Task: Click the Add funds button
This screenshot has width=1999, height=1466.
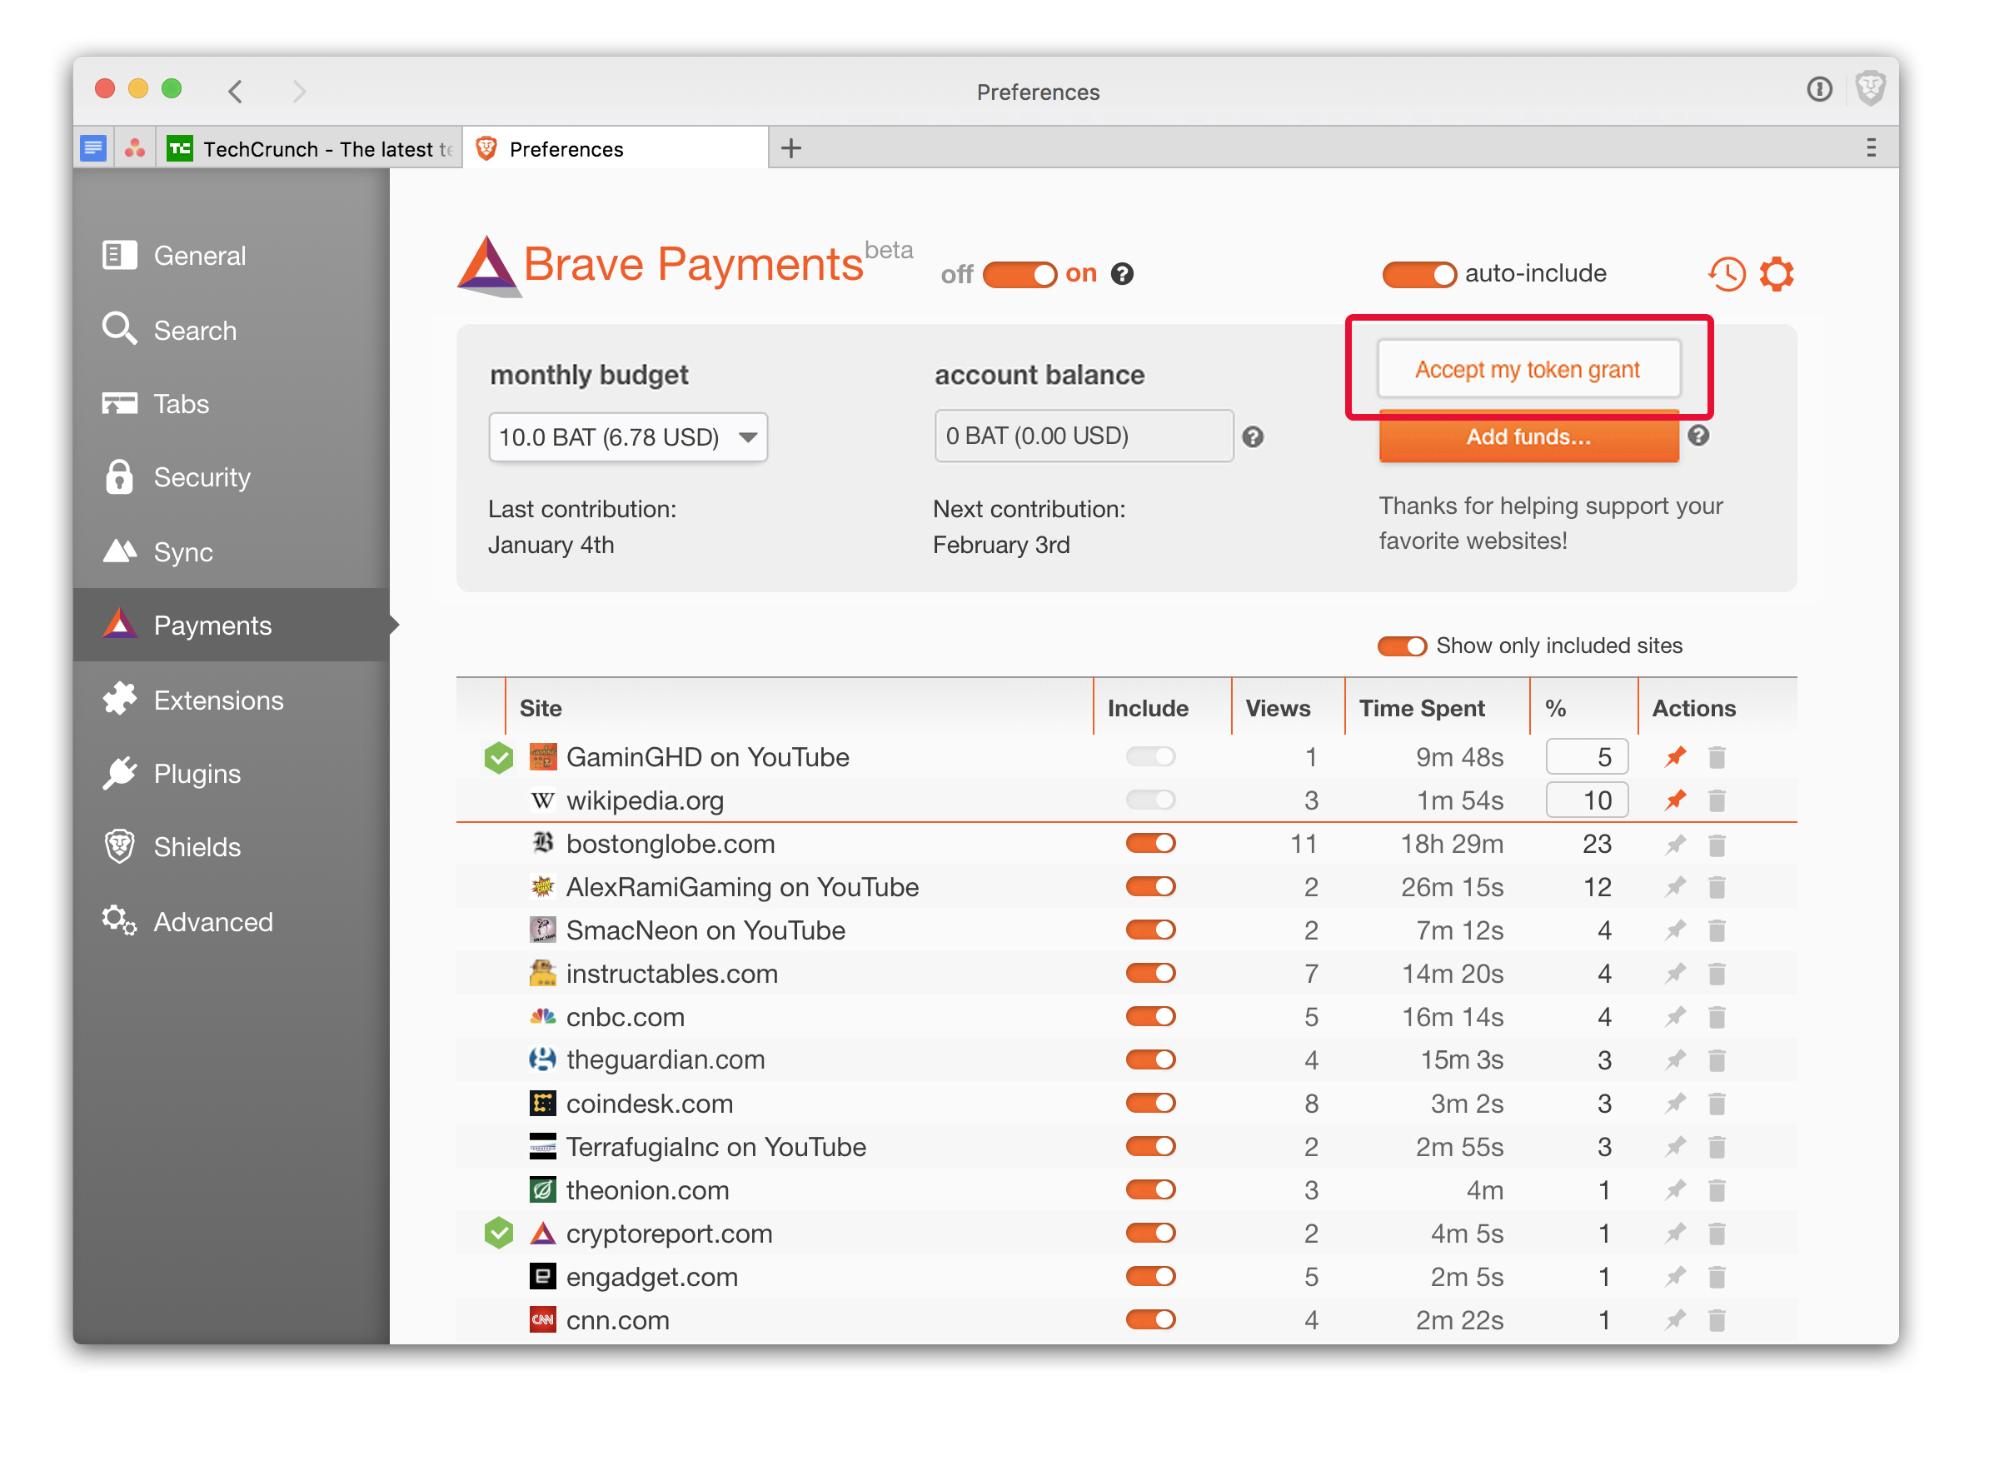Action: [x=1528, y=436]
